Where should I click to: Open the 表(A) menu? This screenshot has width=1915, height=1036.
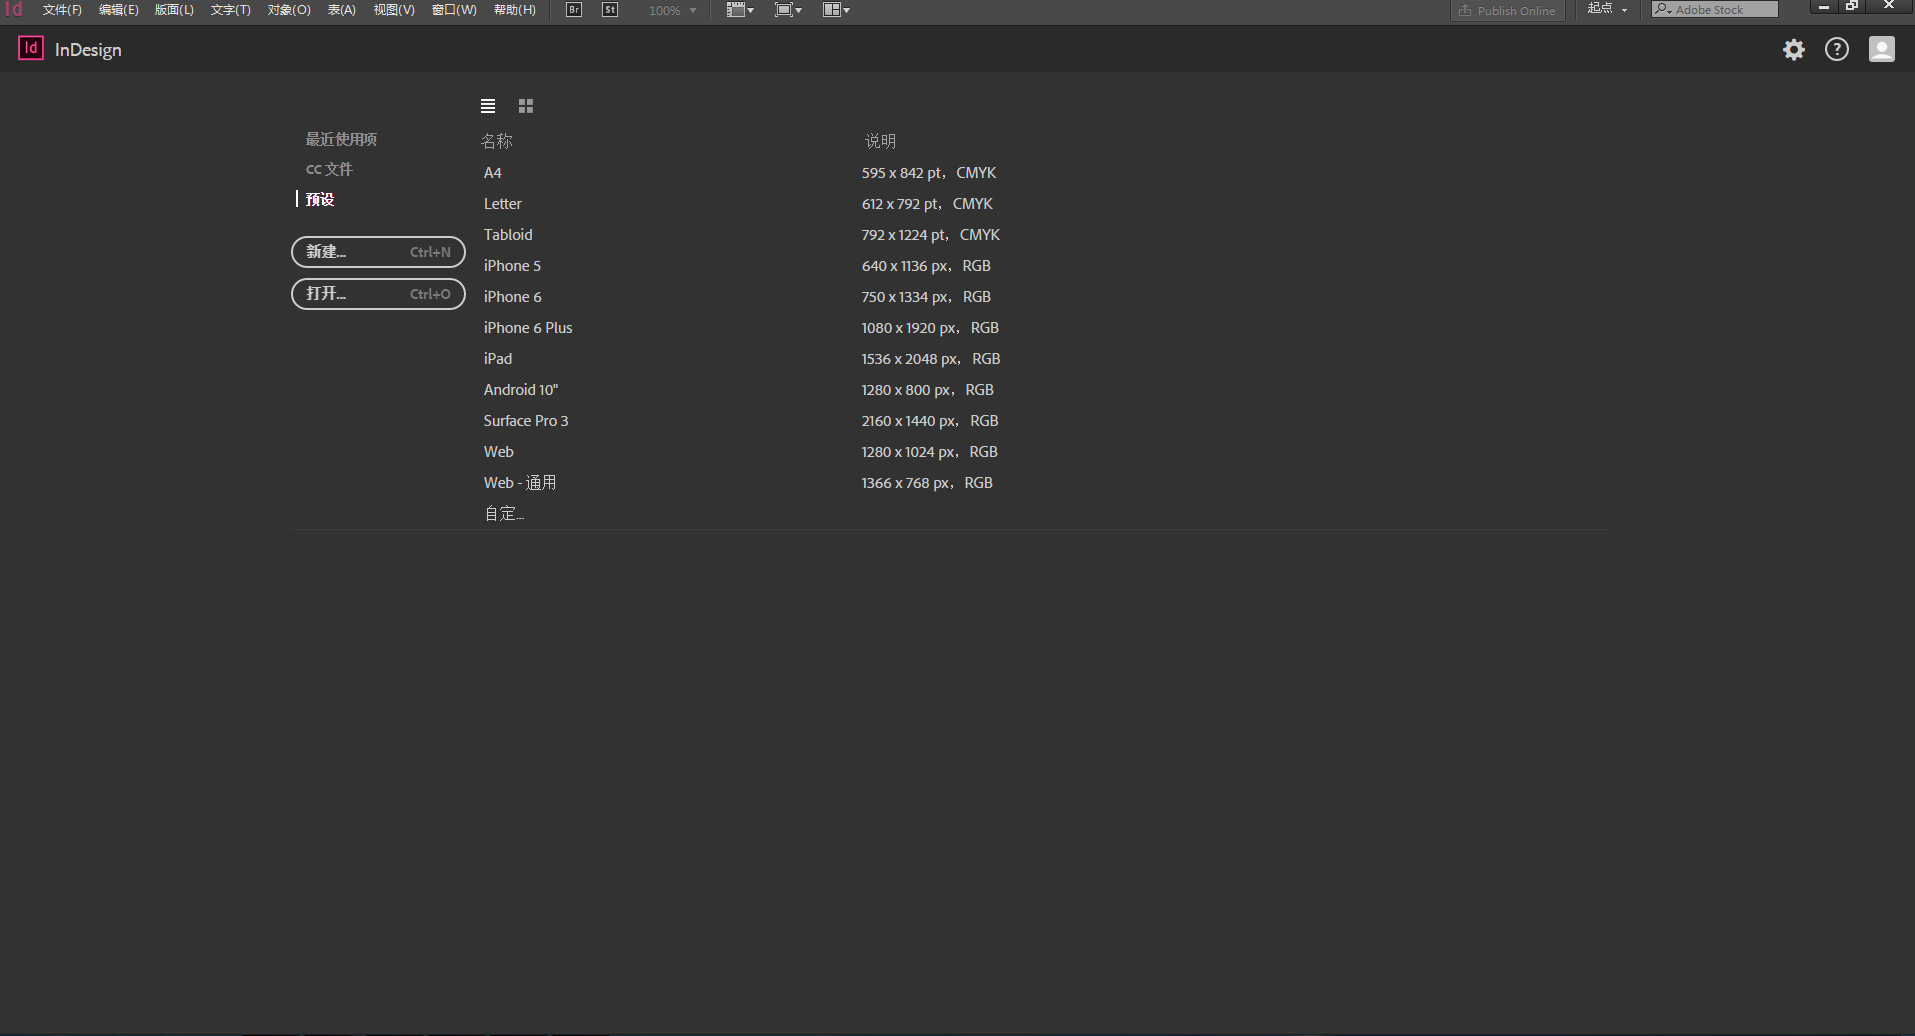(342, 10)
